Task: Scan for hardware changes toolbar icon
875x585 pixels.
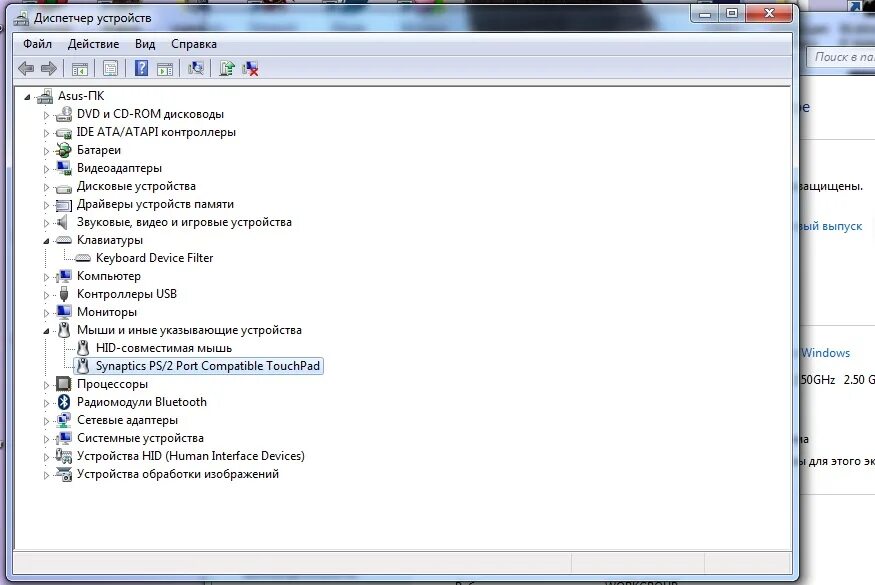Action: coord(195,68)
